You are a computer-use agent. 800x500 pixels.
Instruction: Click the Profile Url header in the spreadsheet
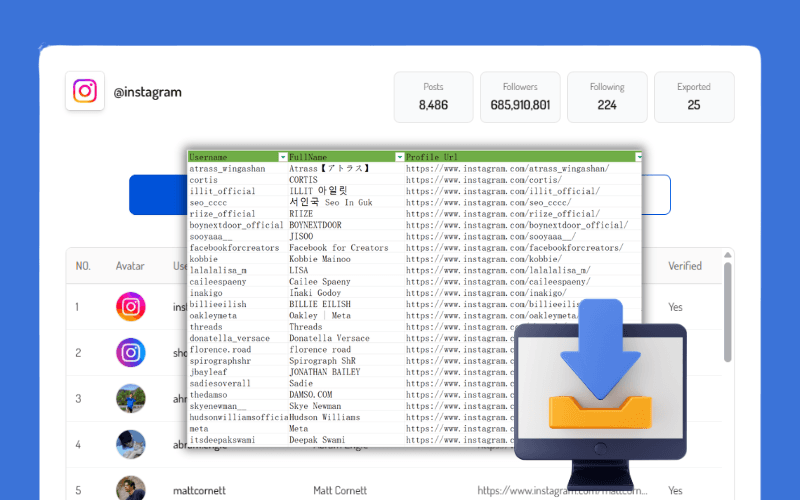coord(432,157)
